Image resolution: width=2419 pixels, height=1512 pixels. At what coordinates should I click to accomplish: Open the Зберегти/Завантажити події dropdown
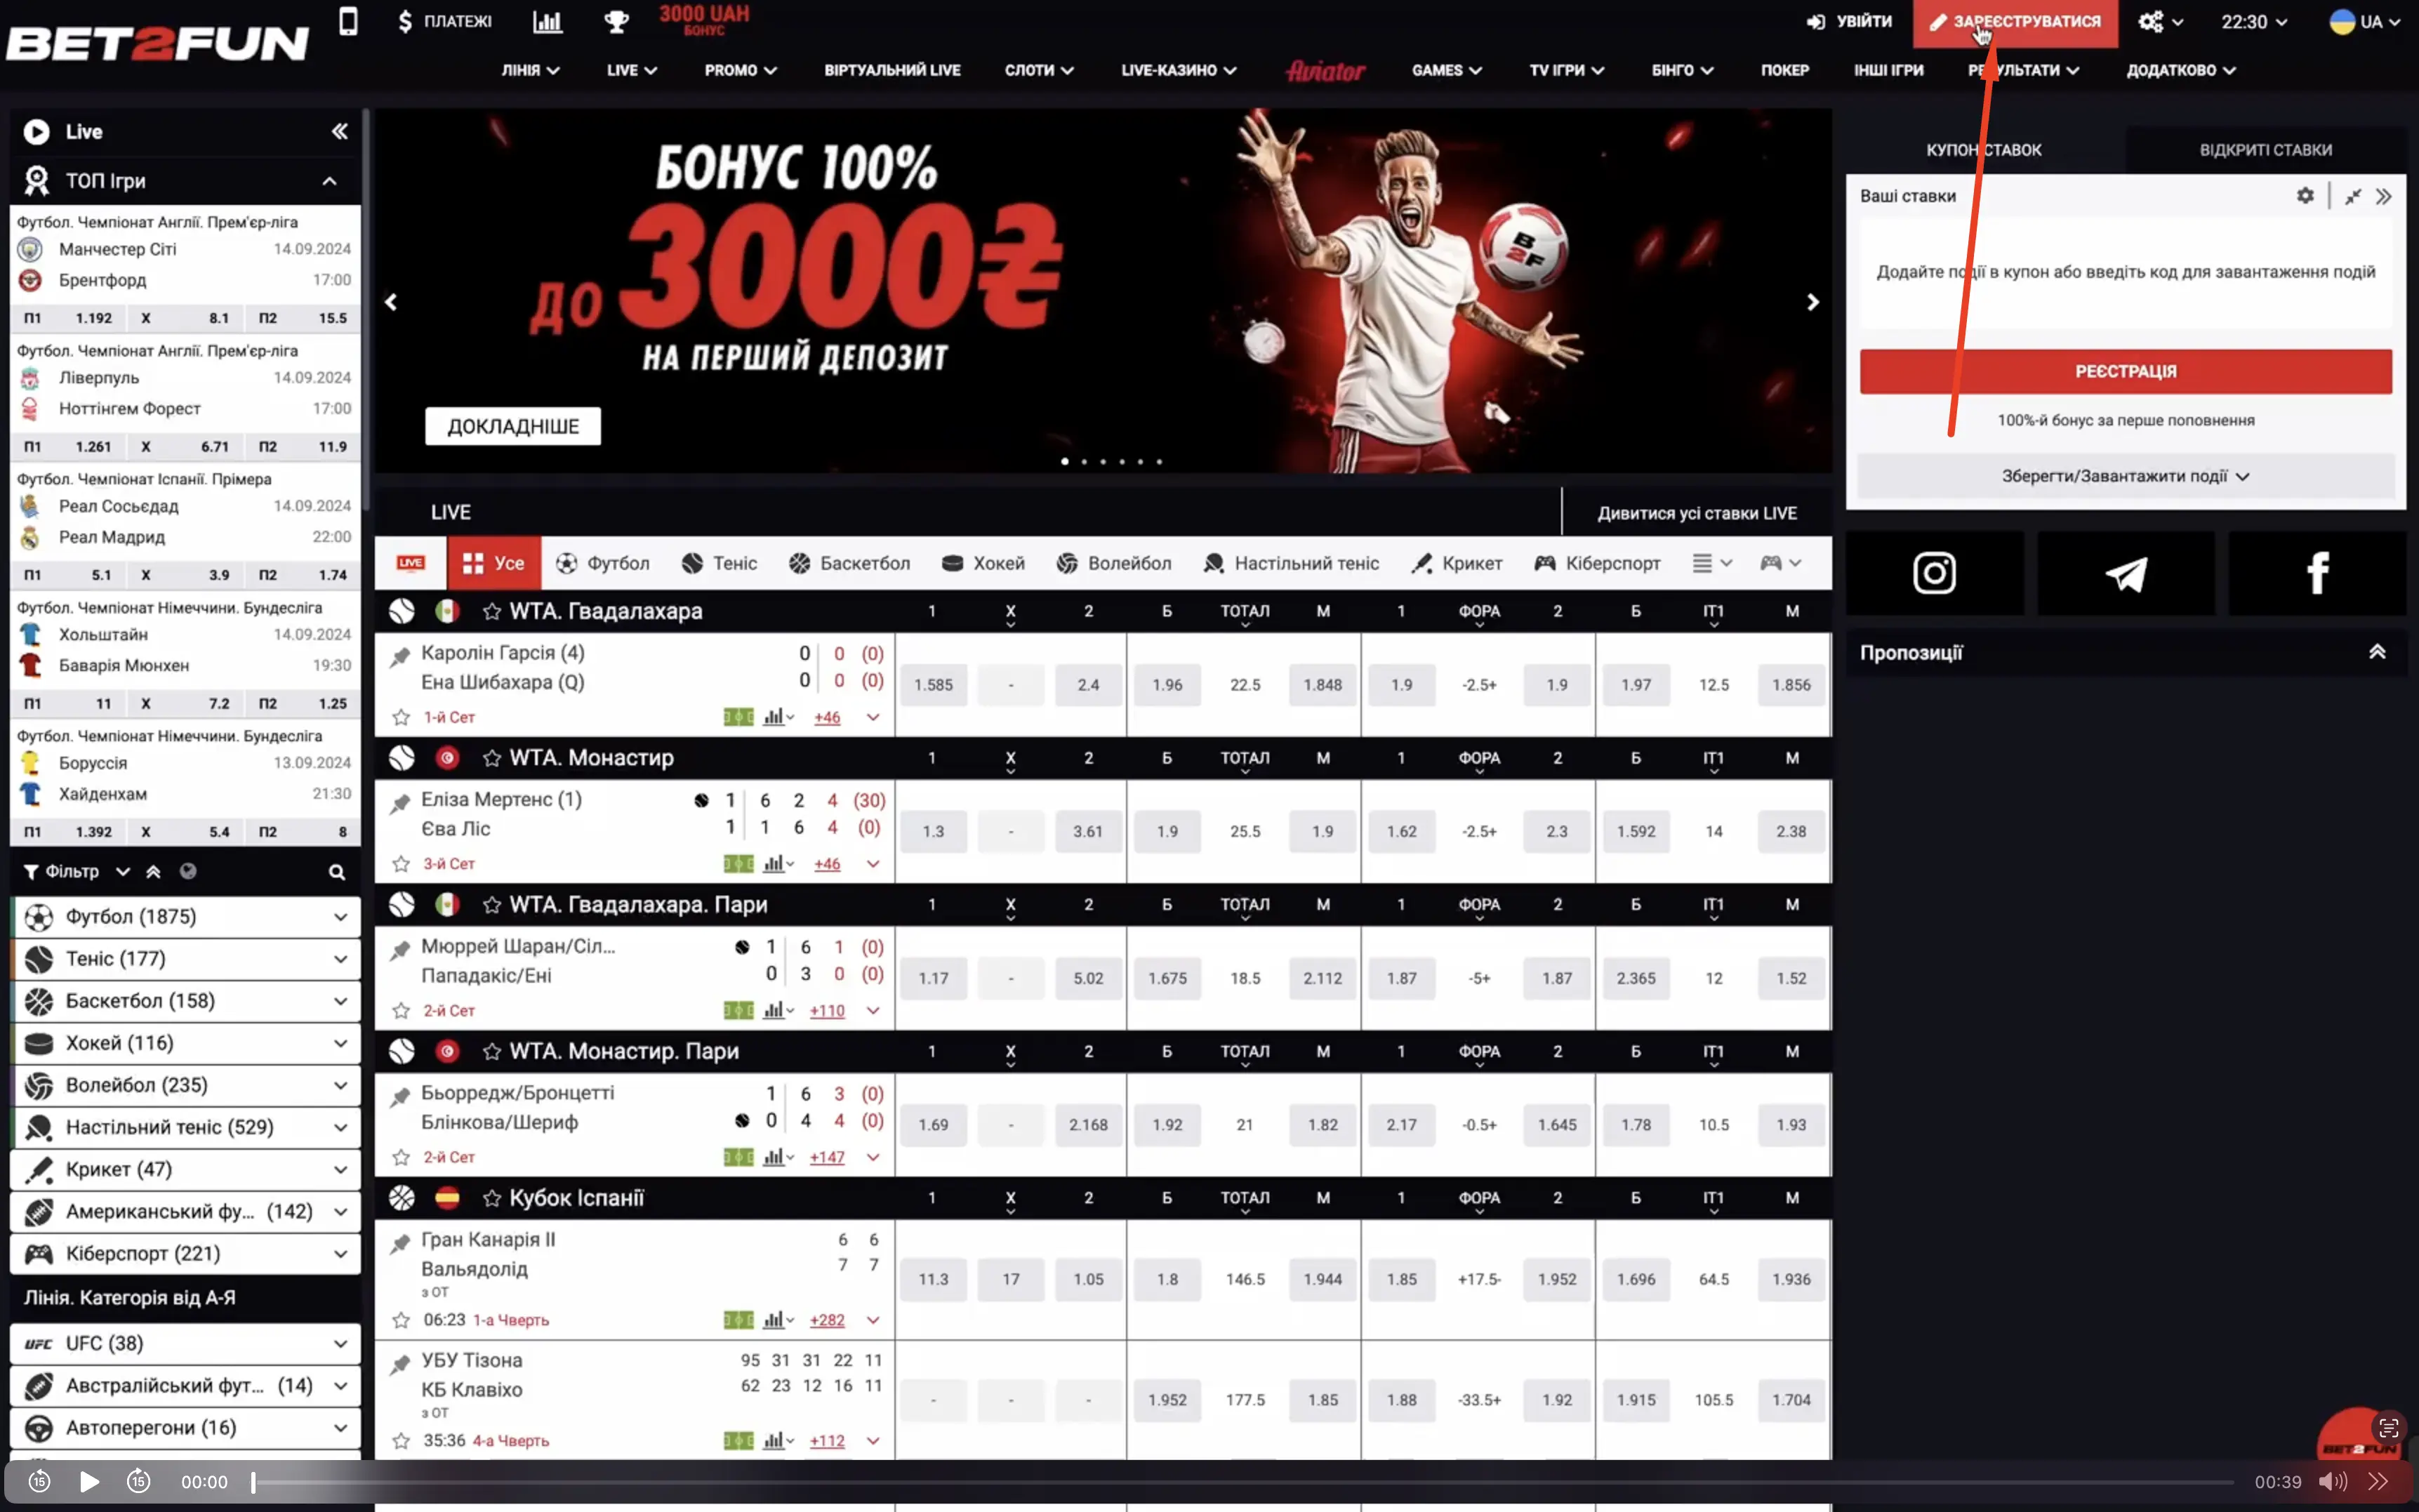pos(2125,476)
